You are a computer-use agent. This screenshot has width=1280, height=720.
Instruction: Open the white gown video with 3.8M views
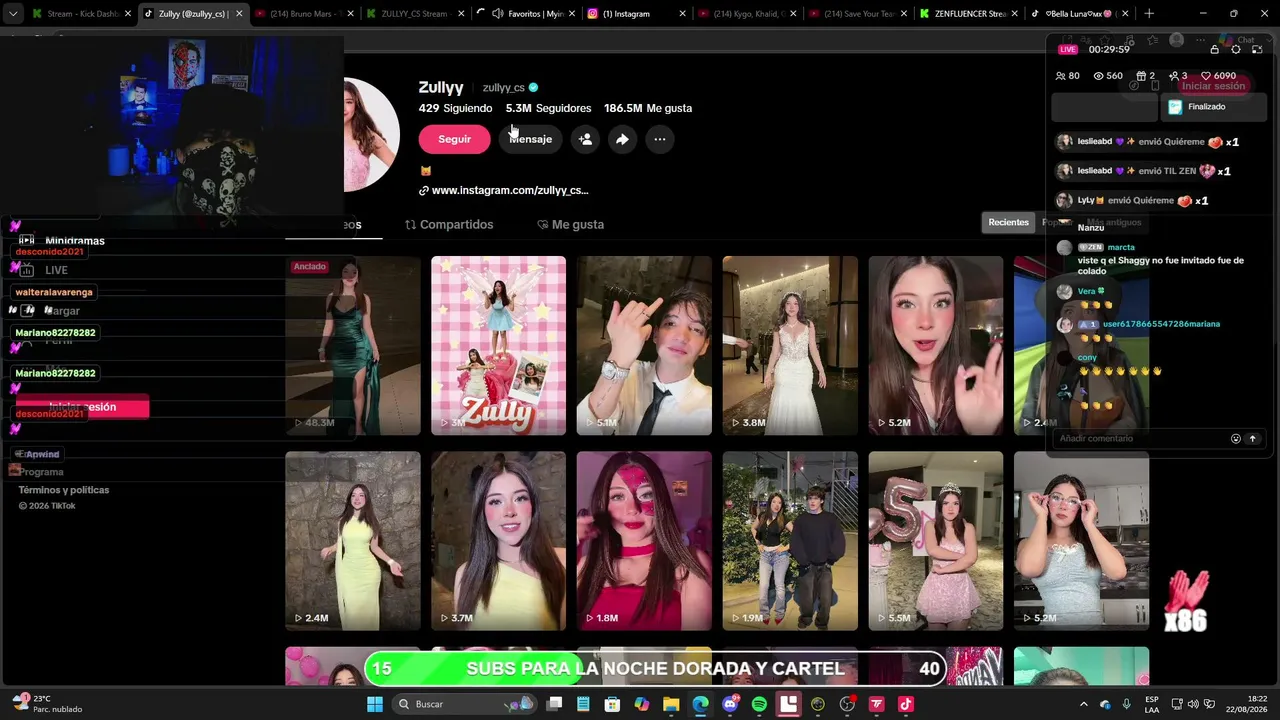coord(790,345)
